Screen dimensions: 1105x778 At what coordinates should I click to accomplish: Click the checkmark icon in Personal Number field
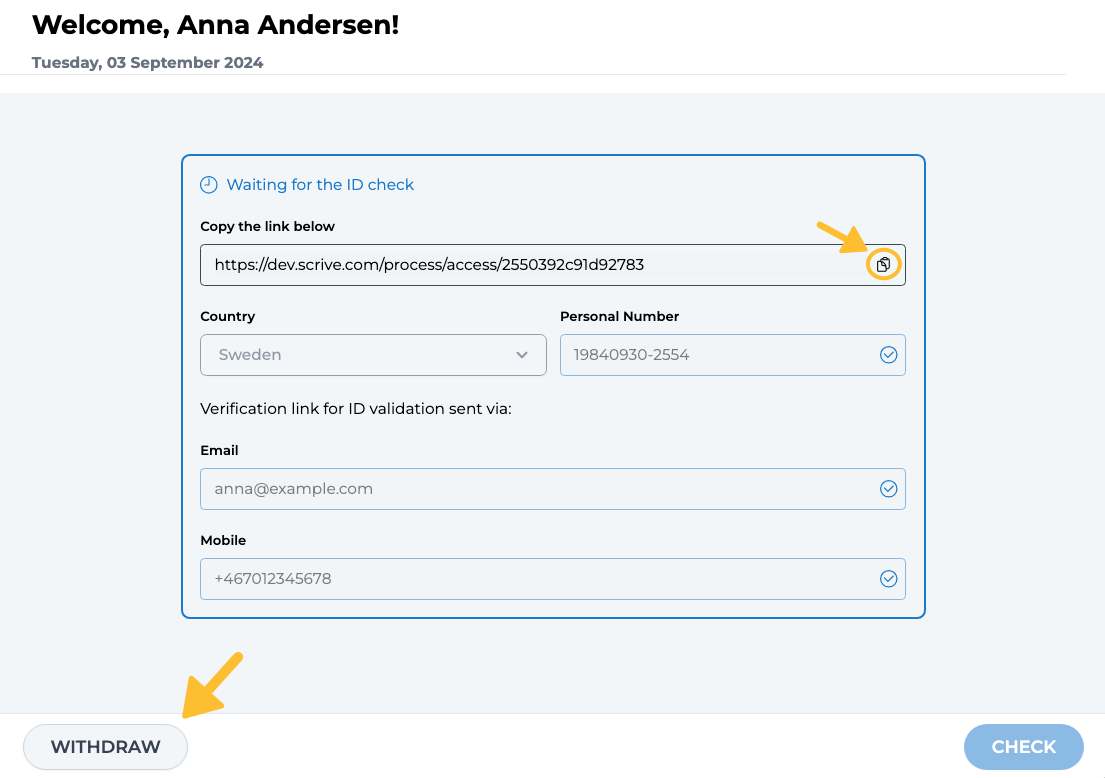888,355
